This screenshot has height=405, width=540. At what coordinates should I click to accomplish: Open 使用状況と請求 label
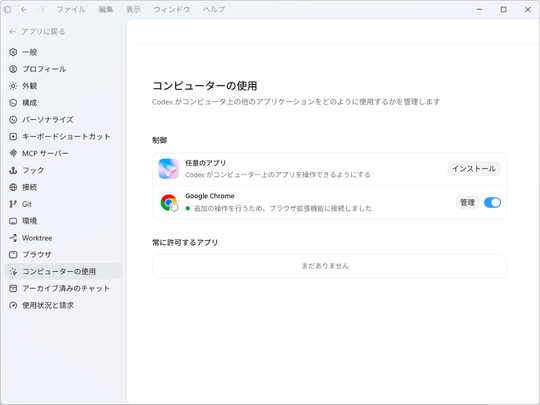pyautogui.click(x=48, y=305)
